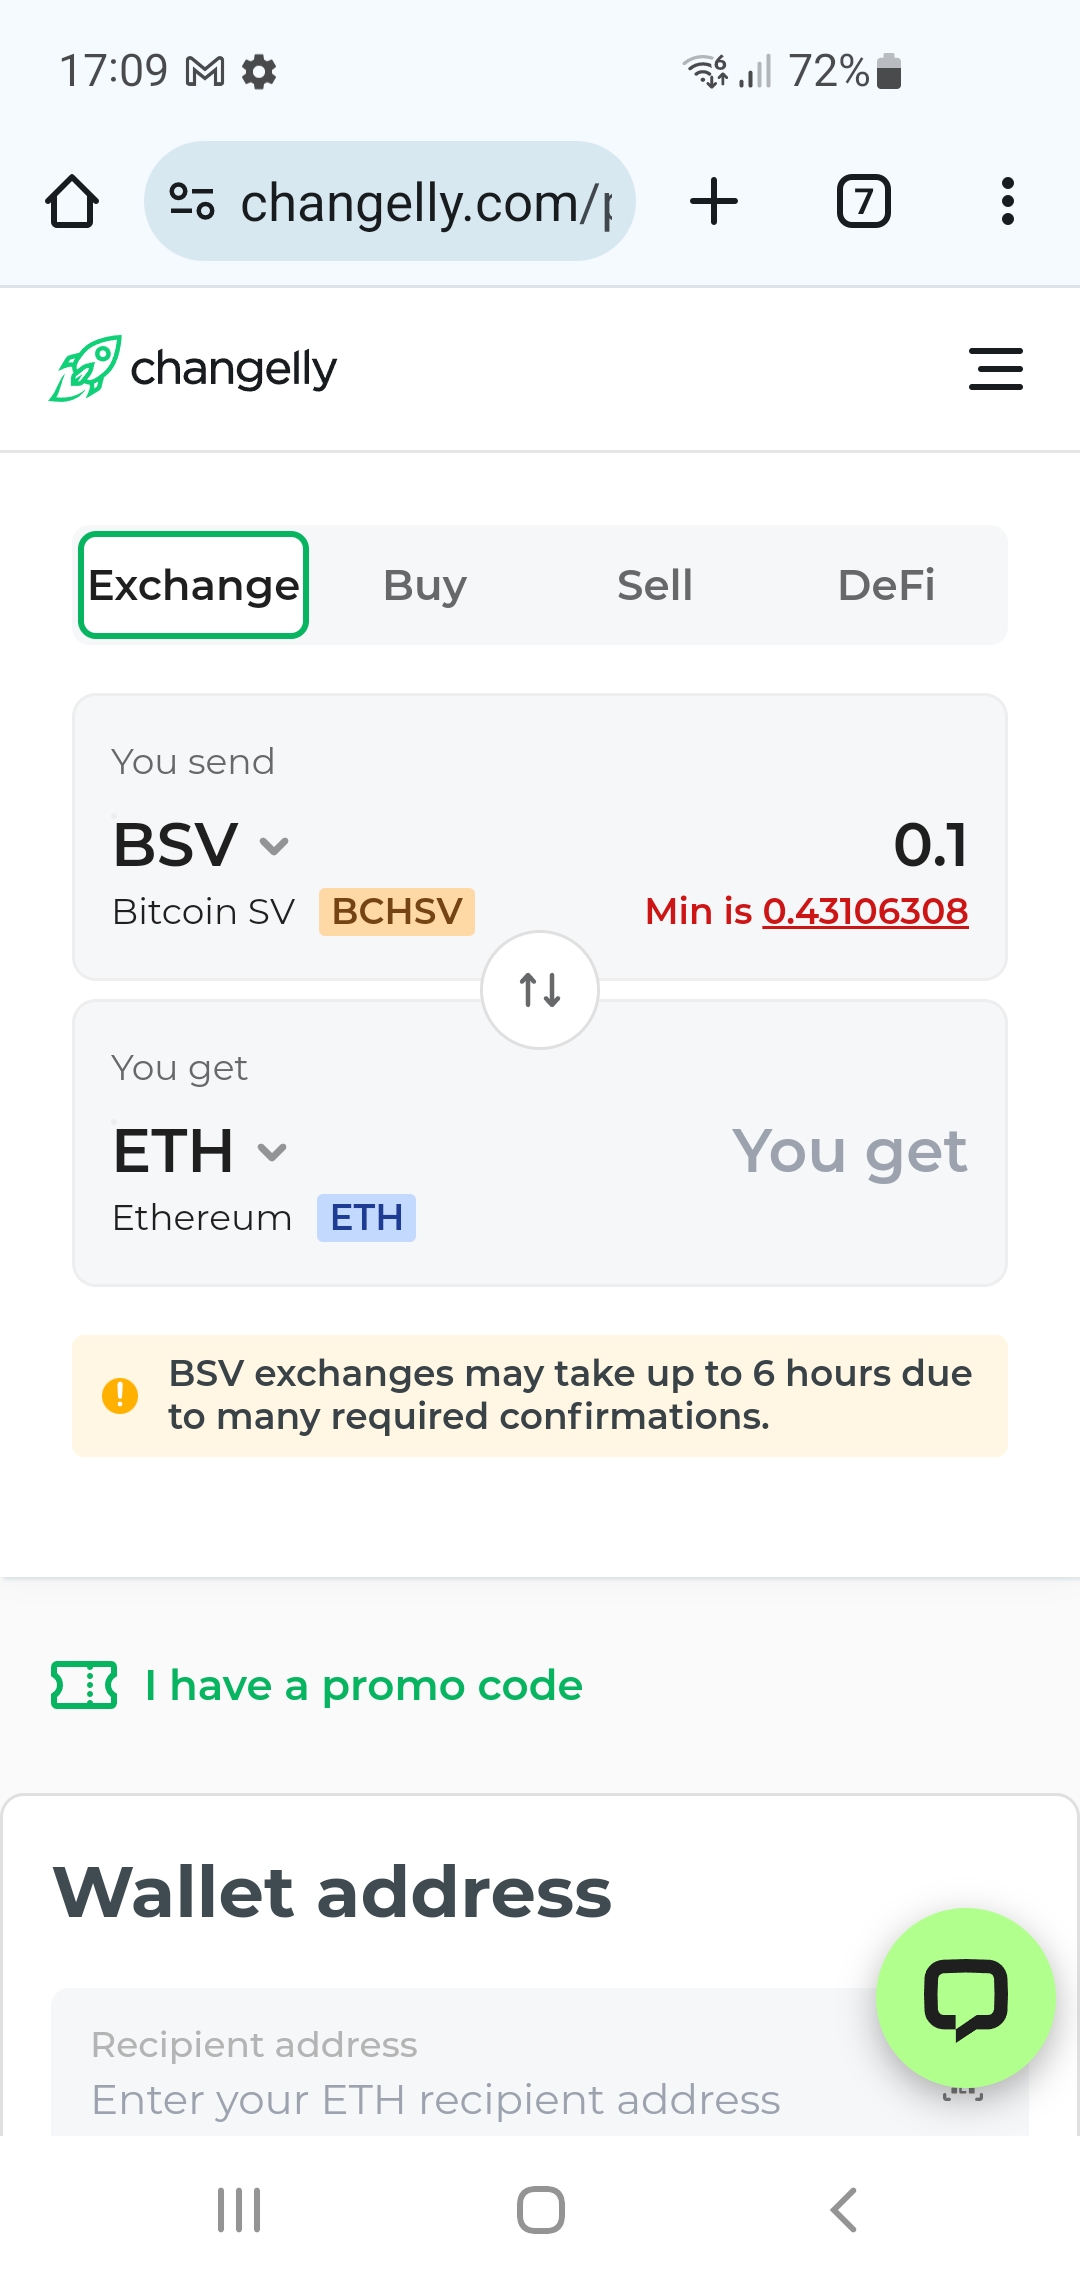The width and height of the screenshot is (1080, 2280).
Task: Open the browser three-dot menu
Action: tap(1008, 201)
